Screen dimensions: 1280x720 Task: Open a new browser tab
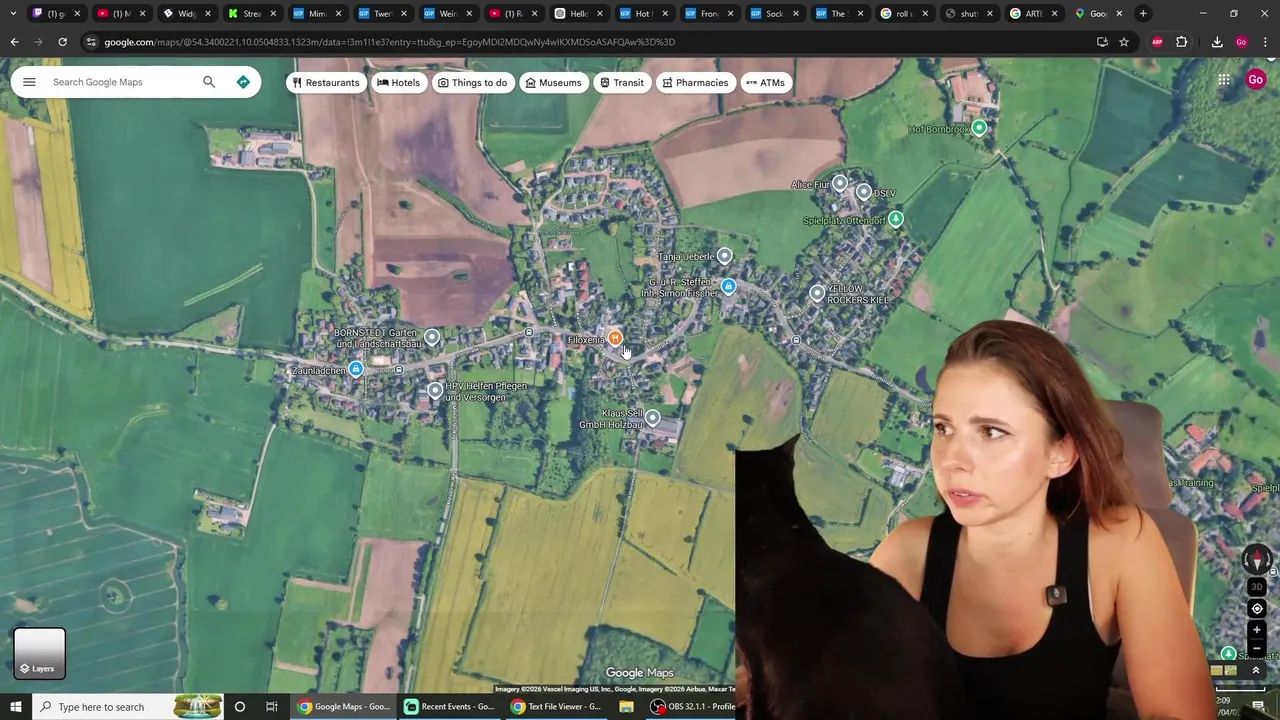point(1143,14)
